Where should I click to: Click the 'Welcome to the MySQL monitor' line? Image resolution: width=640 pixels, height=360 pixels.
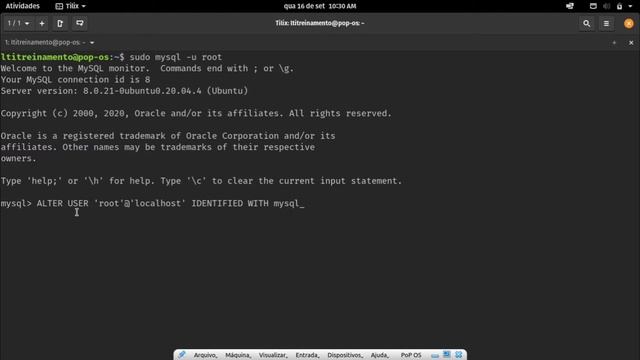[x=147, y=69]
